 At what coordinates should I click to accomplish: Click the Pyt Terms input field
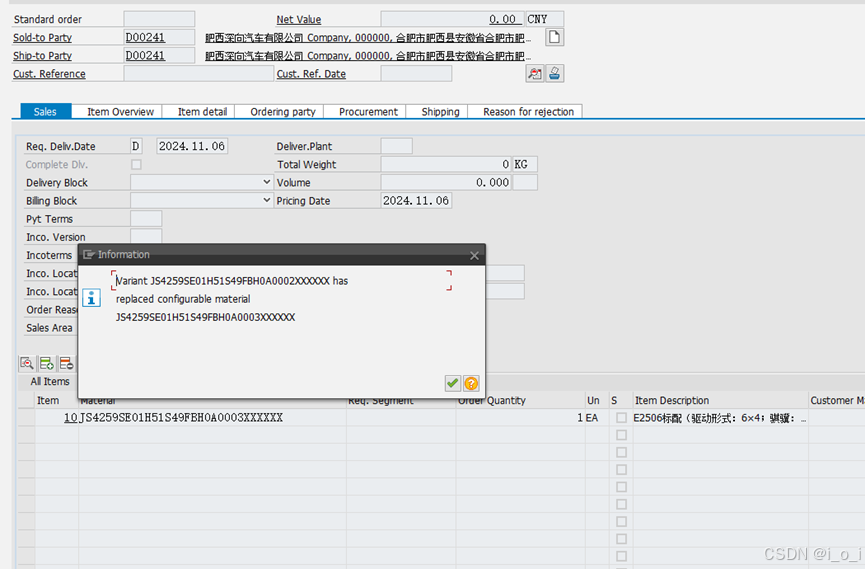coord(146,219)
